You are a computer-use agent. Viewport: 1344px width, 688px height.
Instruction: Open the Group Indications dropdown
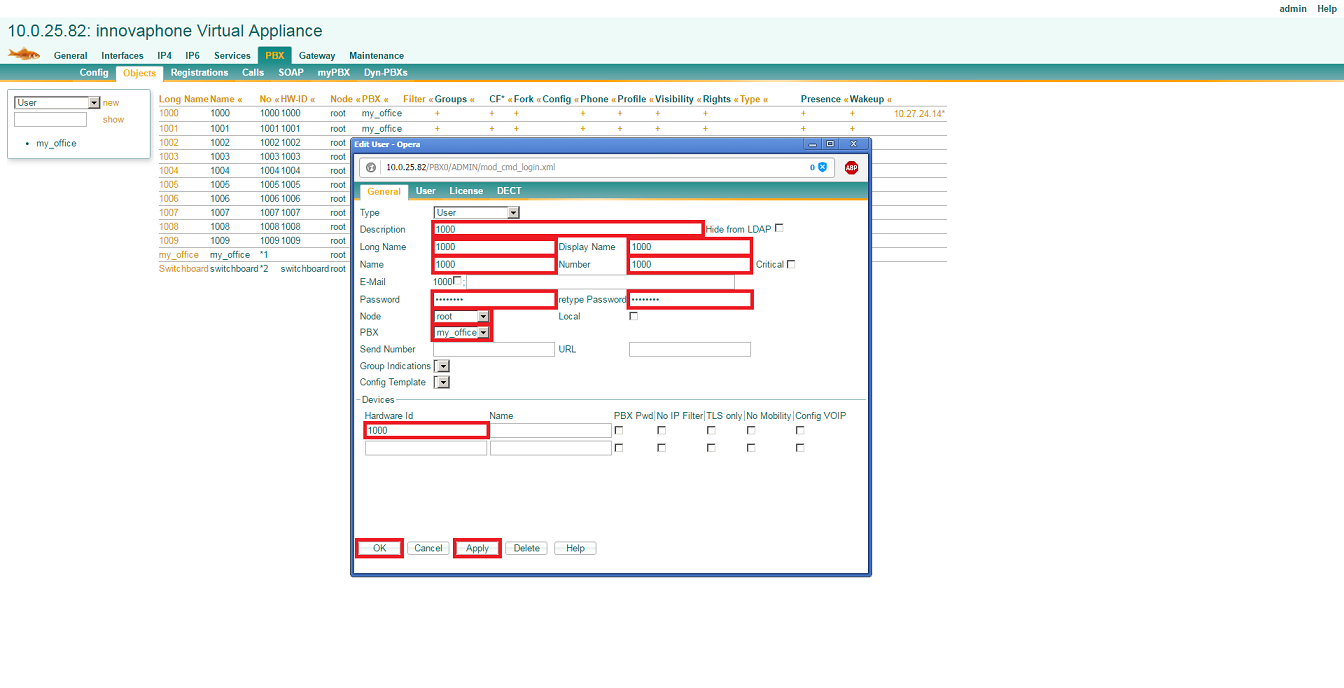tap(442, 366)
